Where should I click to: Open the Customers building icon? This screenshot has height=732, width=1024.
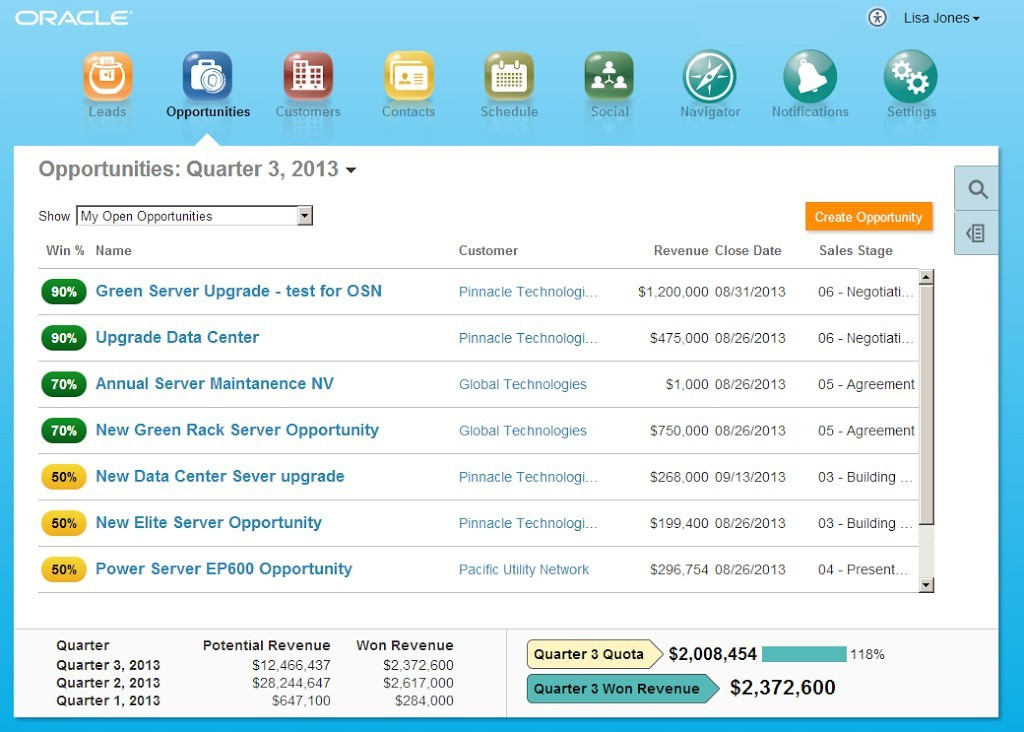point(308,76)
